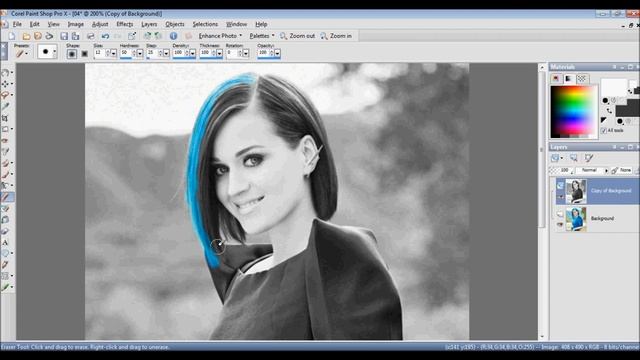The height and width of the screenshot is (360, 640).
Task: Click the vertical scrollbar down arrow
Action: (x=542, y=337)
